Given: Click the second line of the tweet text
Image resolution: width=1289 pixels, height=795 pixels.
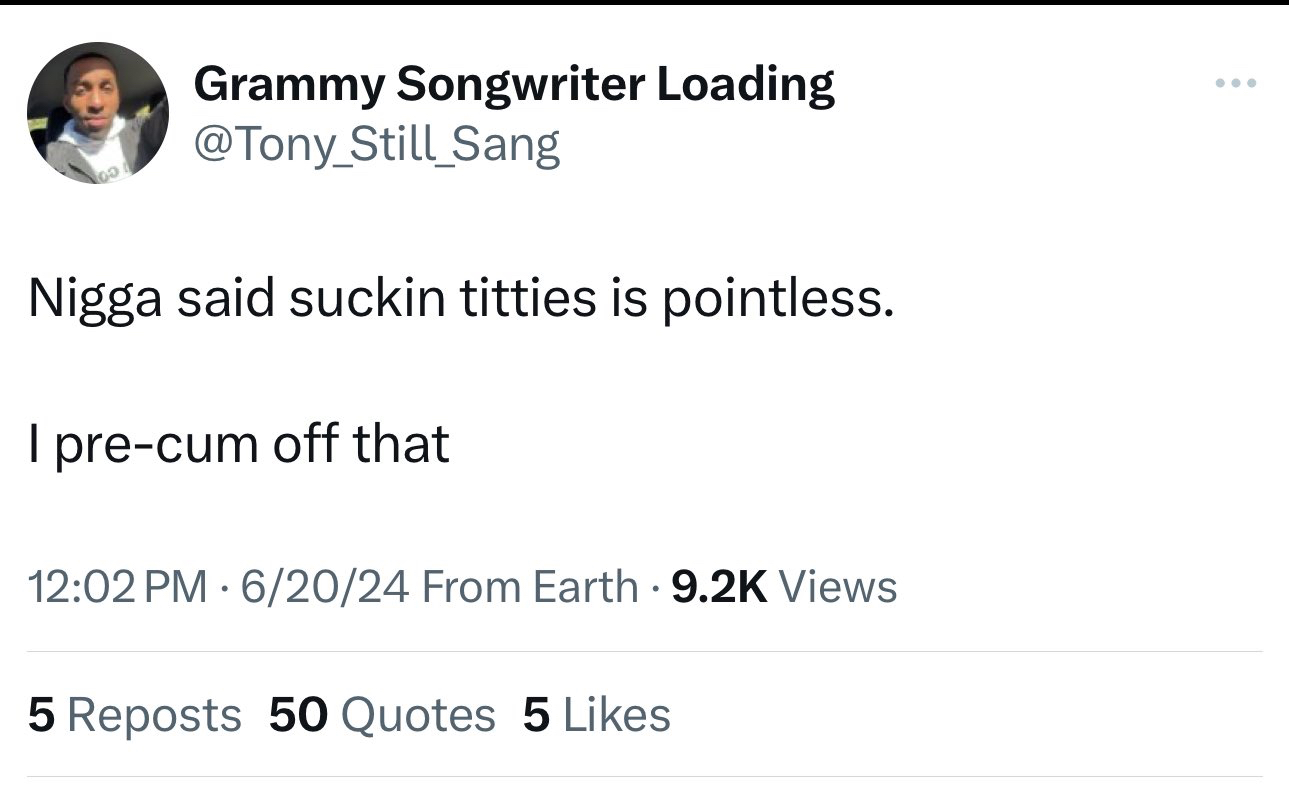Looking at the screenshot, I should tap(239, 443).
